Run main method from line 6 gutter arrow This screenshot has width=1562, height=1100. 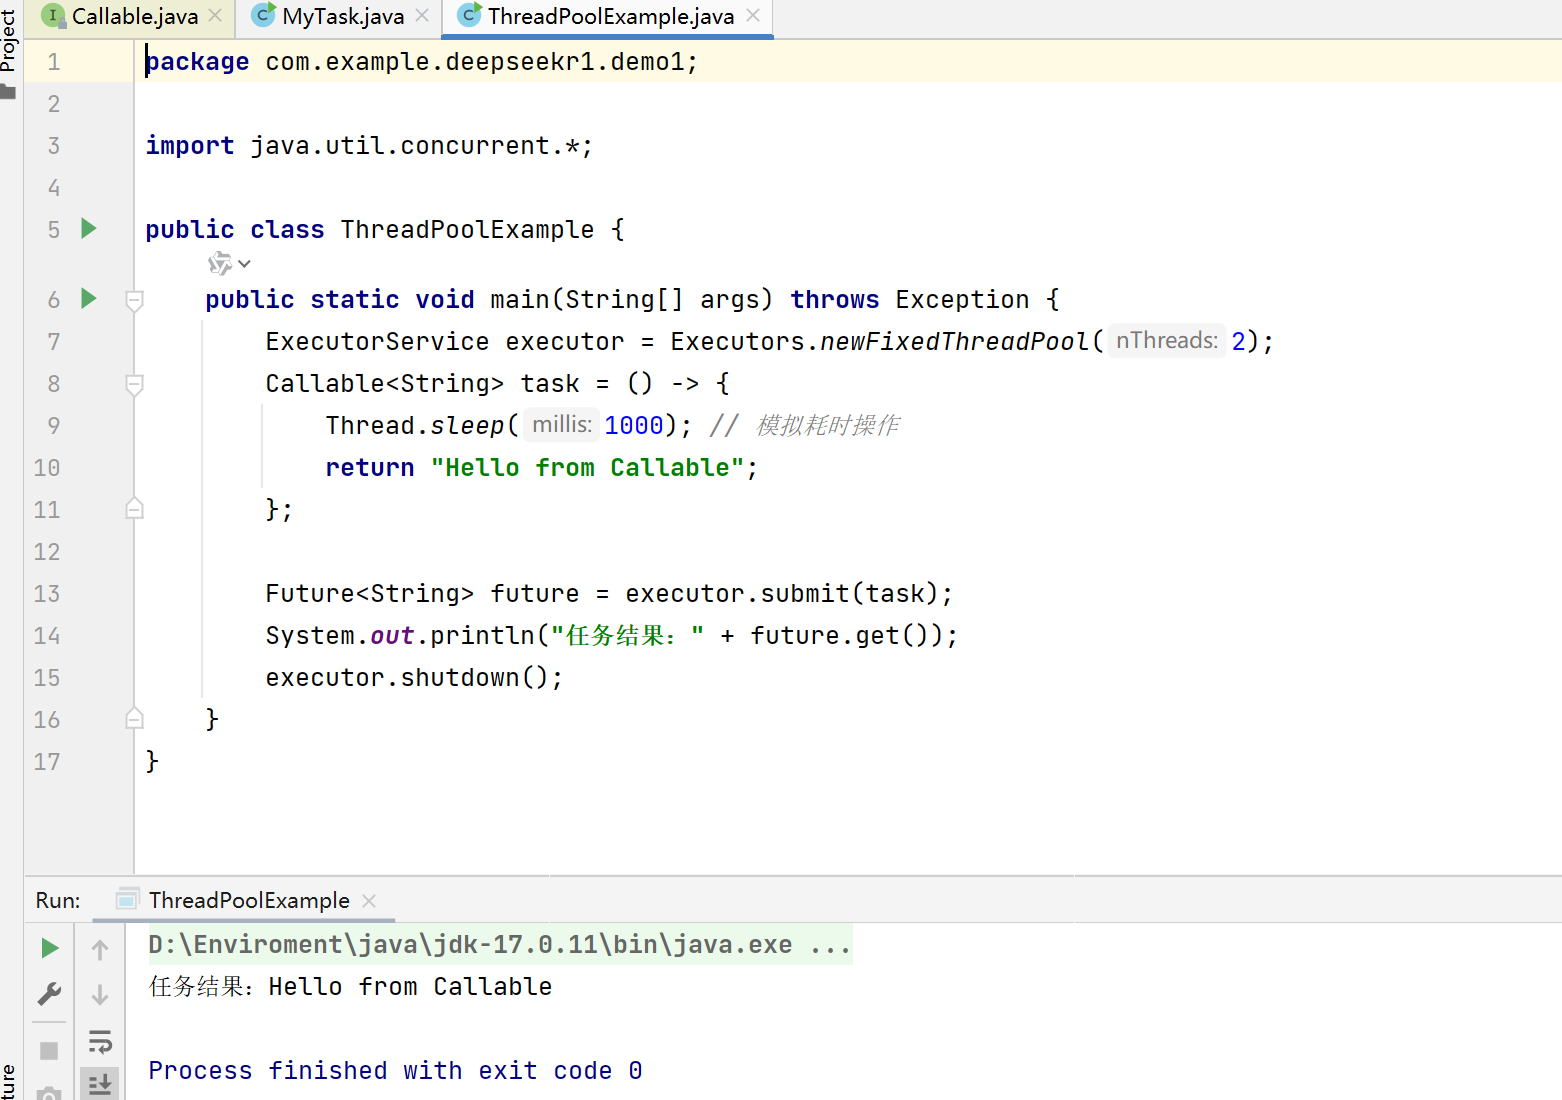88,298
